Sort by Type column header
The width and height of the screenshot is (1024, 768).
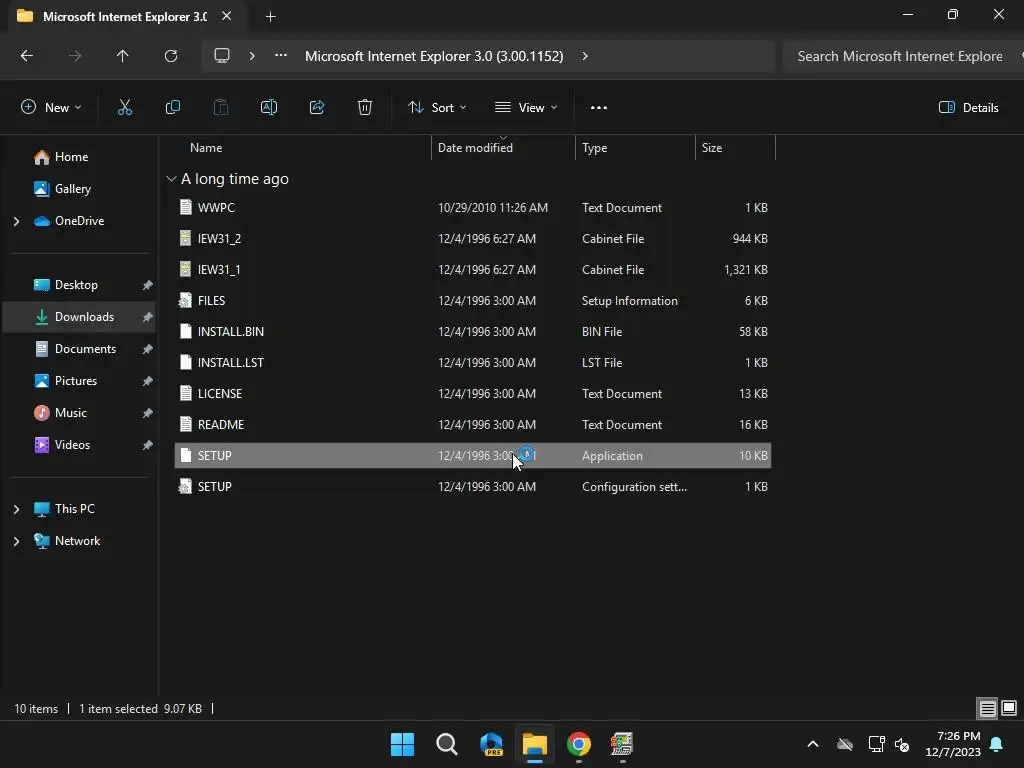click(594, 148)
